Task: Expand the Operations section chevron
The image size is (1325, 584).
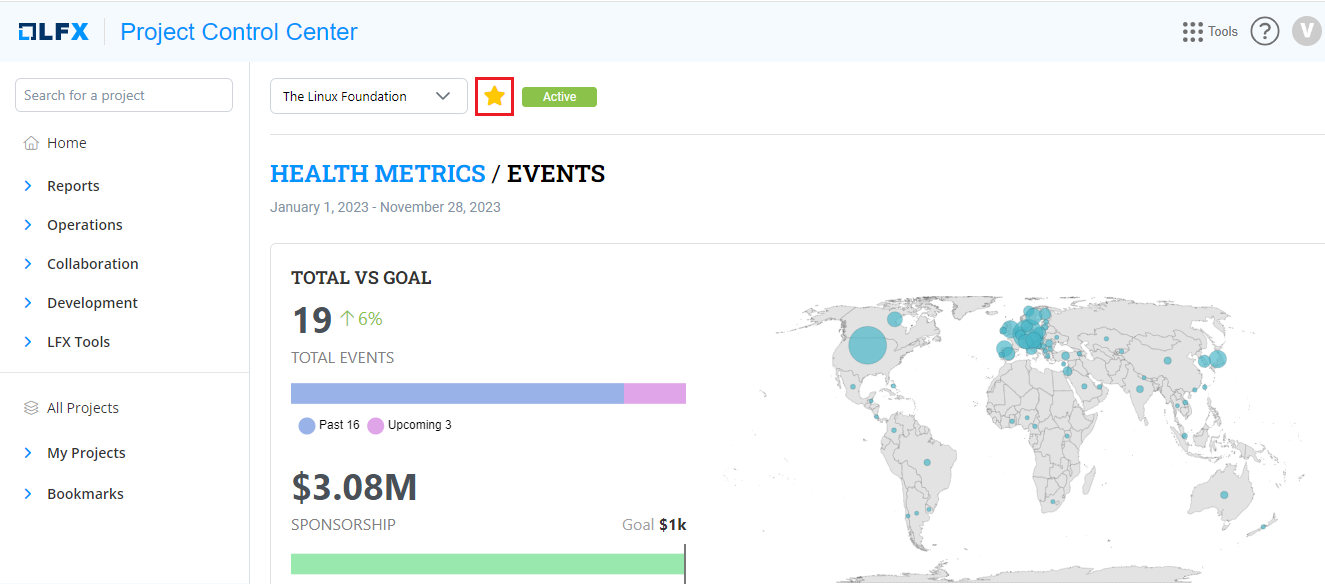Action: coord(28,225)
